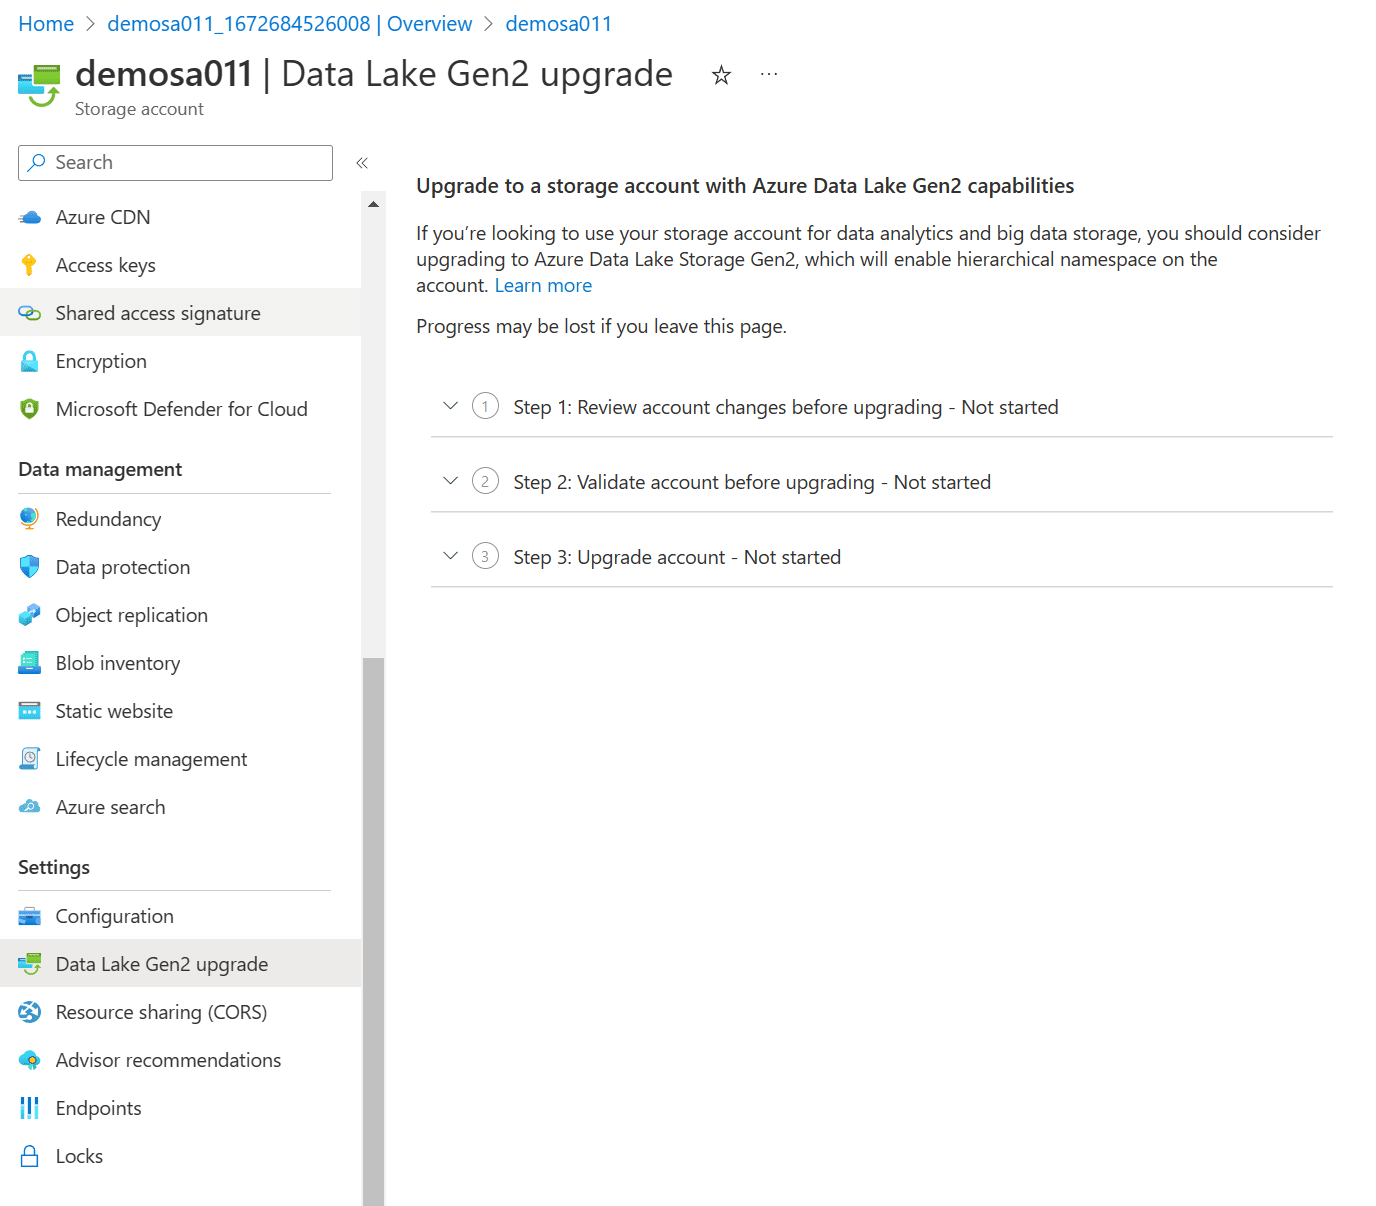Click the Microsoft Defender shield icon

click(30, 409)
